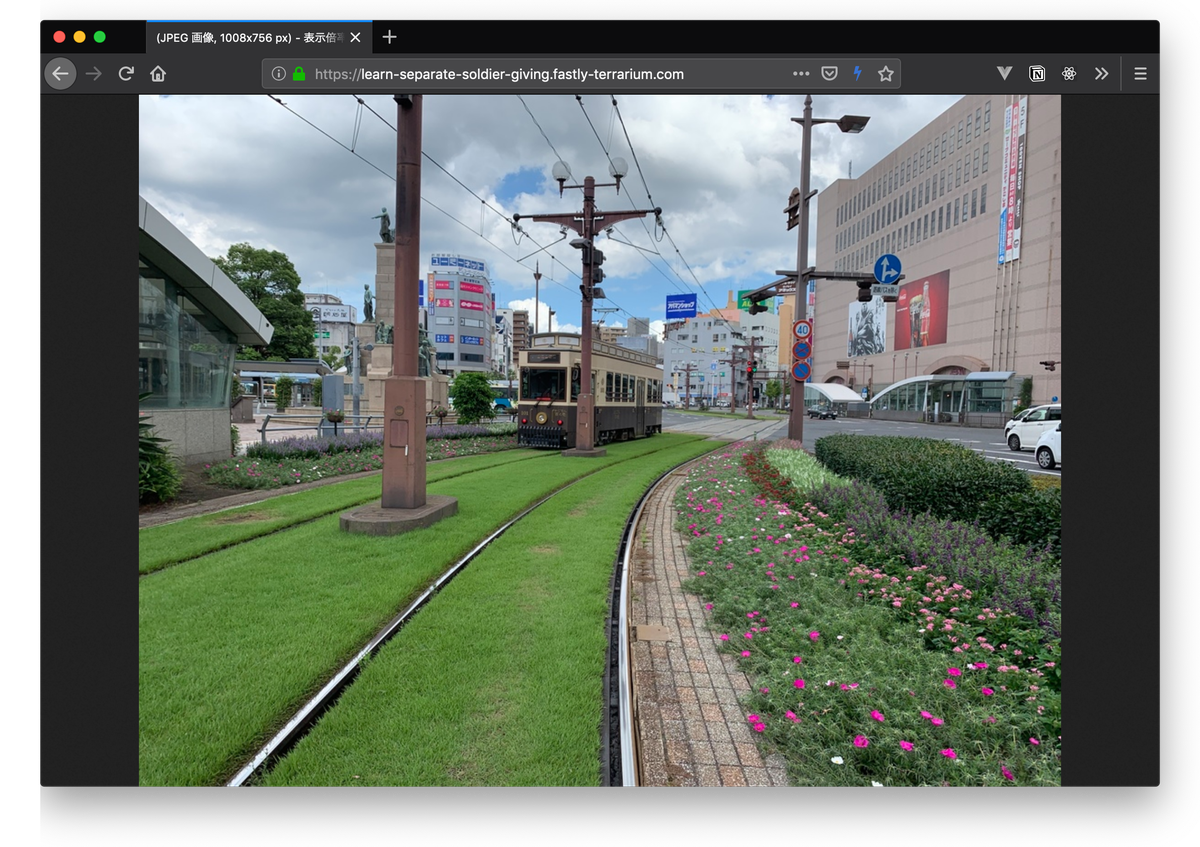This screenshot has width=1200, height=847.
Task: Open the Home page button
Action: coord(158,74)
